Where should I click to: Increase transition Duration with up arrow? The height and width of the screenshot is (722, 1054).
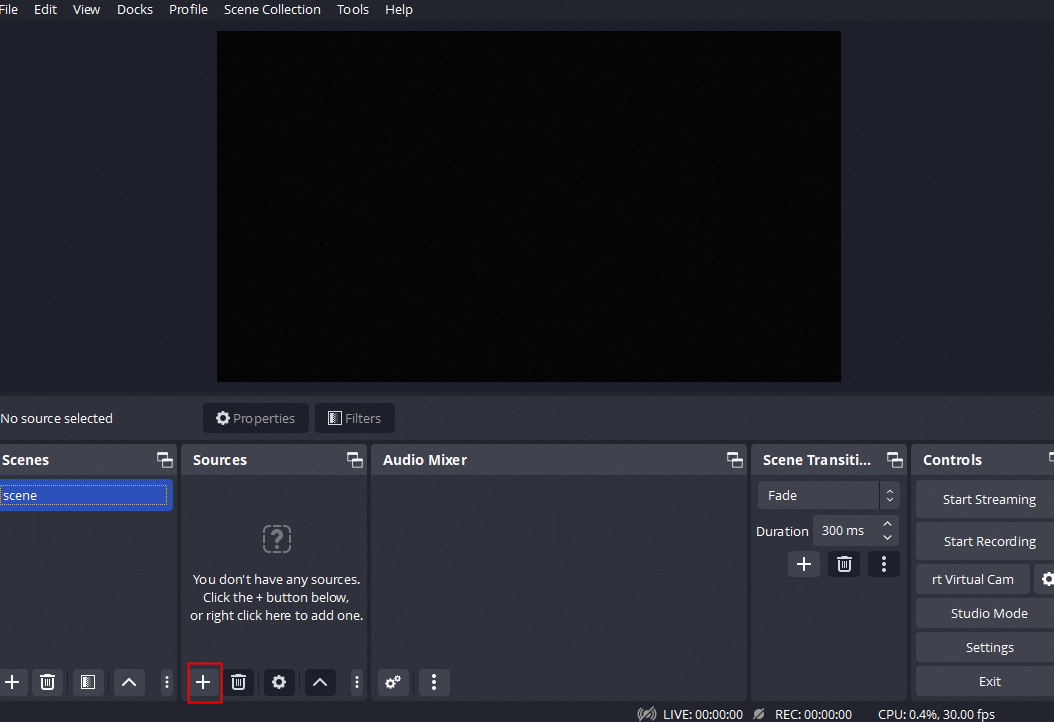tap(887, 524)
